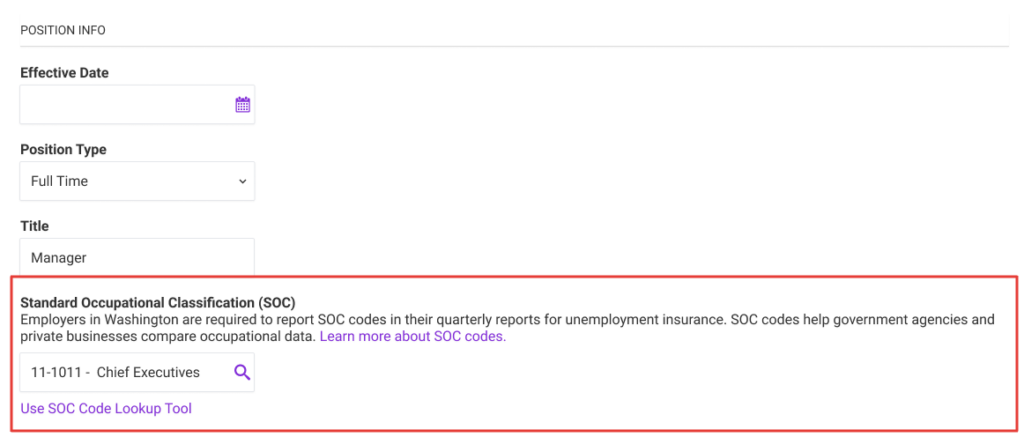Open the Effective Date calendar picker icon
The image size is (1024, 437).
coord(243,105)
